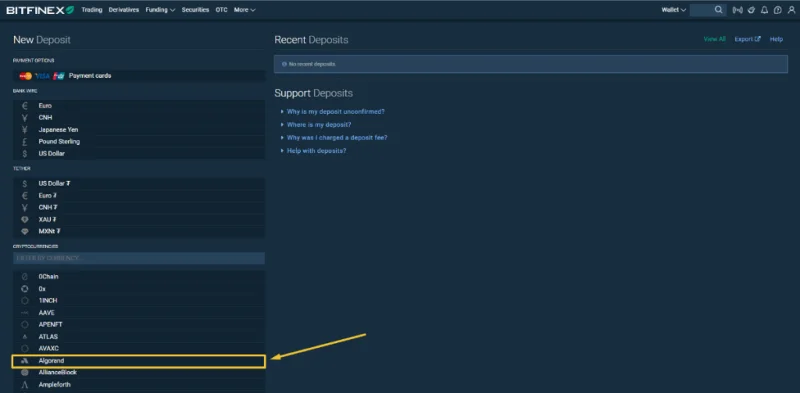Viewport: 800px width, 393px height.
Task: Select 0Chain cryptocurrency
Action: (139, 277)
